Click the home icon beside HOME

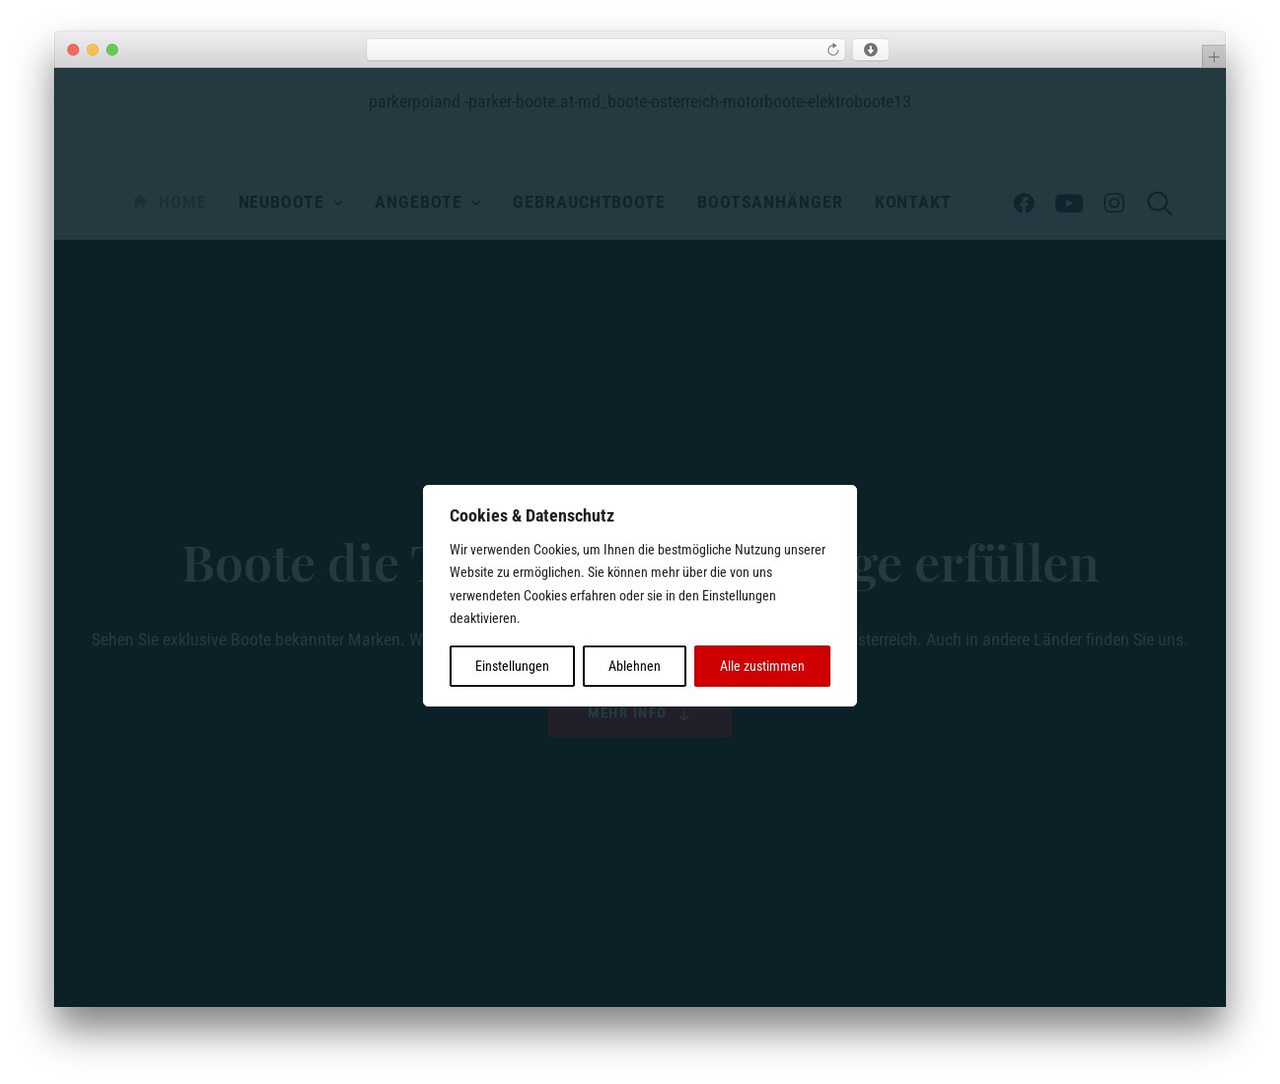tap(140, 201)
